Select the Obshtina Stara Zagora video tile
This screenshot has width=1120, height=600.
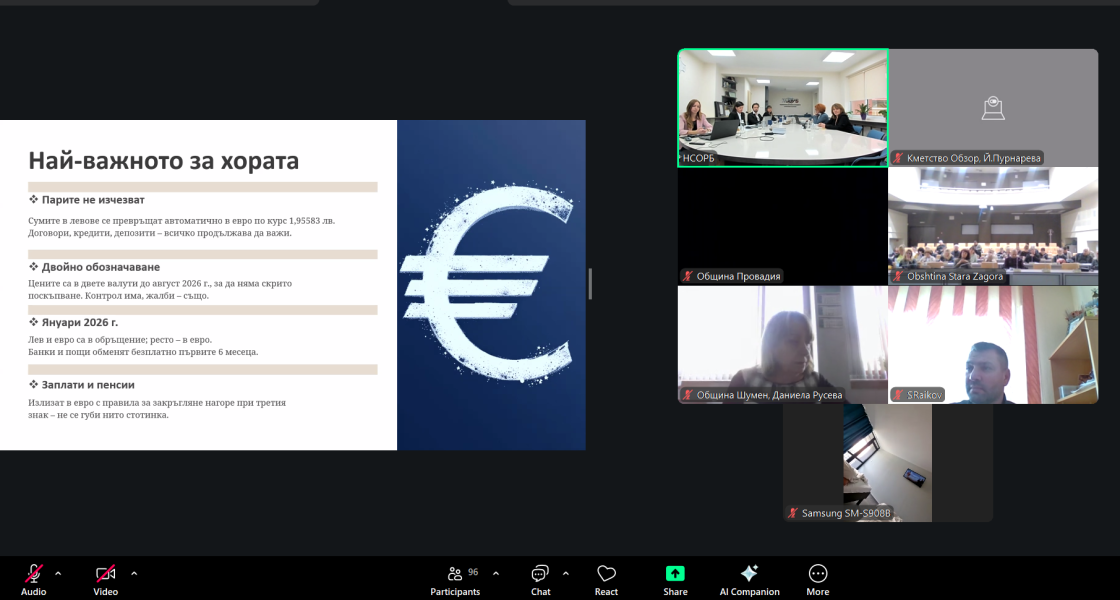coord(994,226)
